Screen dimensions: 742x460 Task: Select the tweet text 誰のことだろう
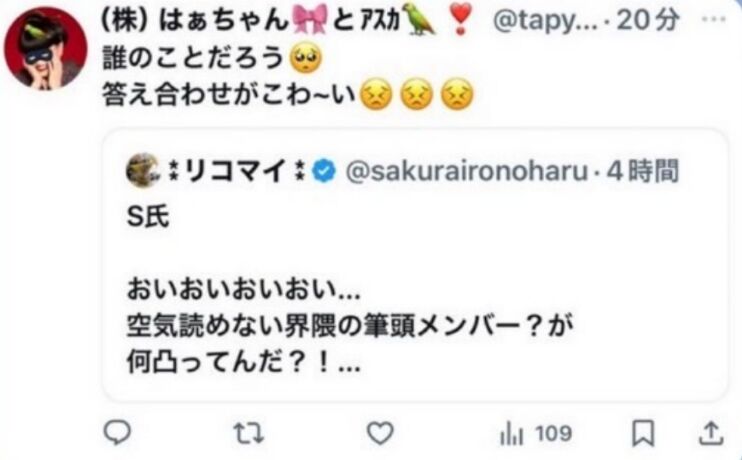(x=192, y=59)
